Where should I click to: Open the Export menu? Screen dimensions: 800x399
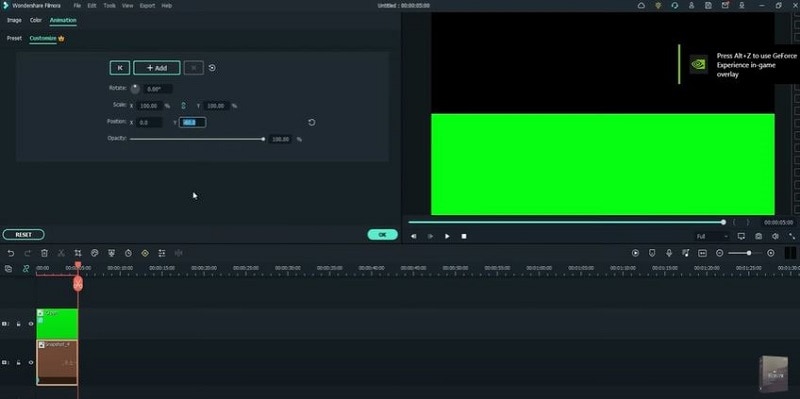tap(147, 6)
